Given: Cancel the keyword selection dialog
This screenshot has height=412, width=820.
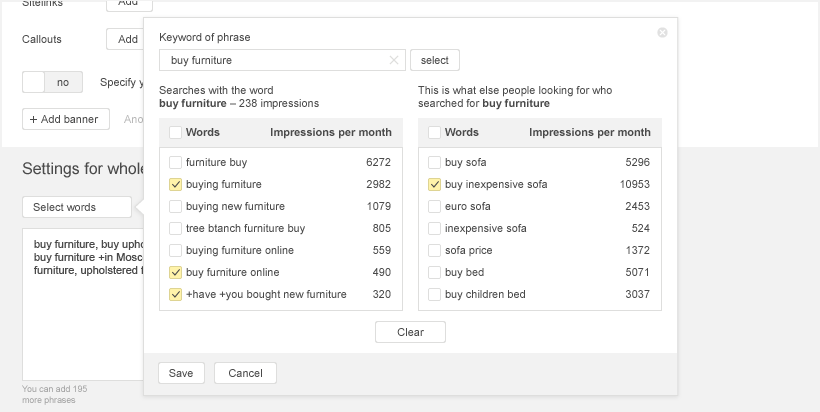Looking at the screenshot, I should 245,373.
